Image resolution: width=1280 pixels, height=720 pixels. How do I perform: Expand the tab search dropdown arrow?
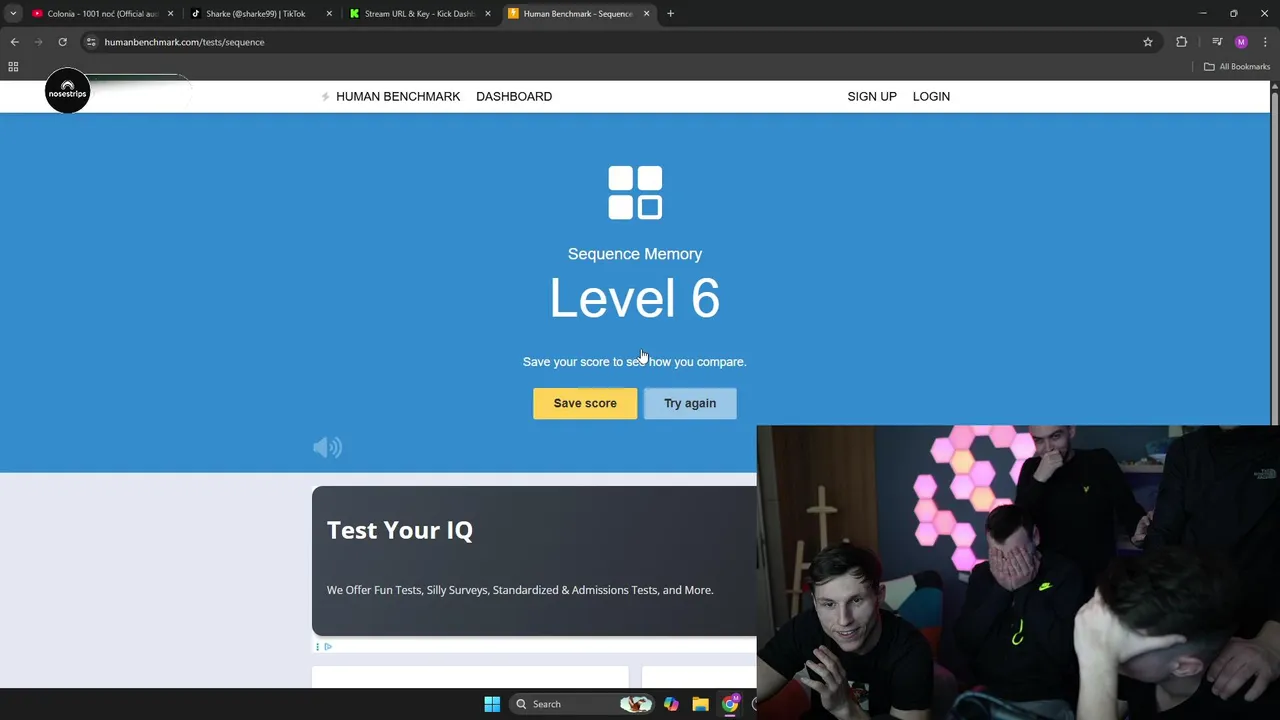tap(13, 14)
